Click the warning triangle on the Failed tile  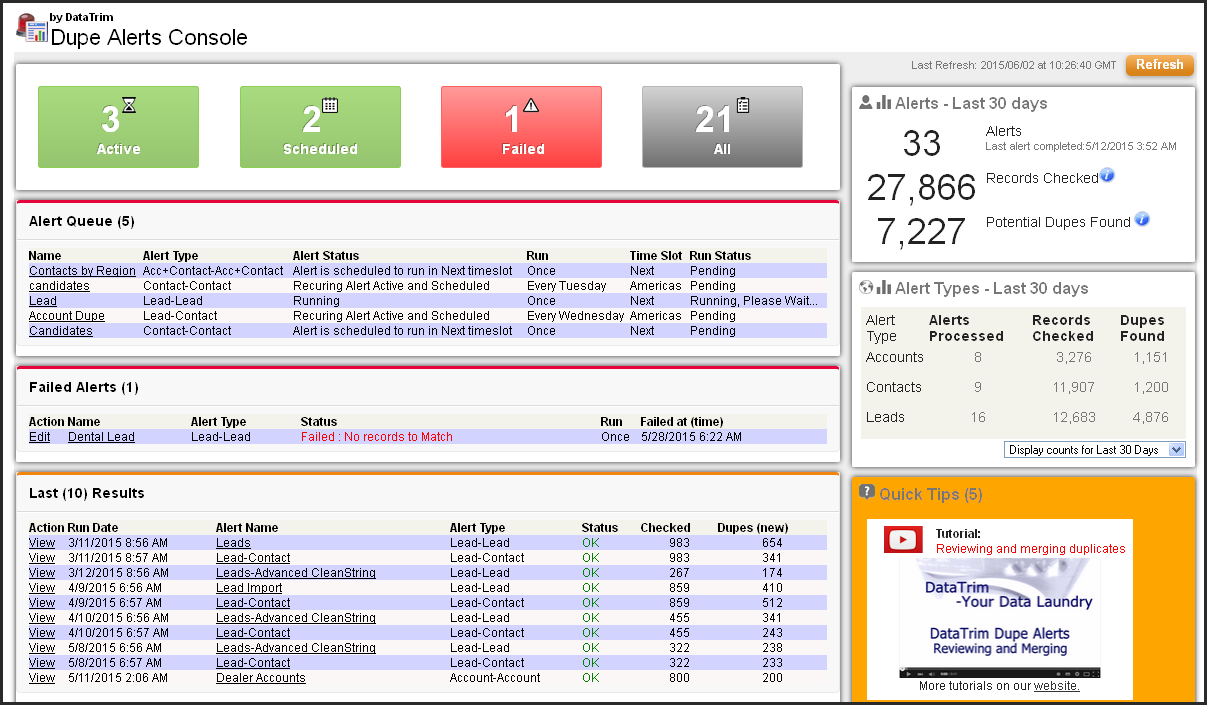click(x=531, y=104)
